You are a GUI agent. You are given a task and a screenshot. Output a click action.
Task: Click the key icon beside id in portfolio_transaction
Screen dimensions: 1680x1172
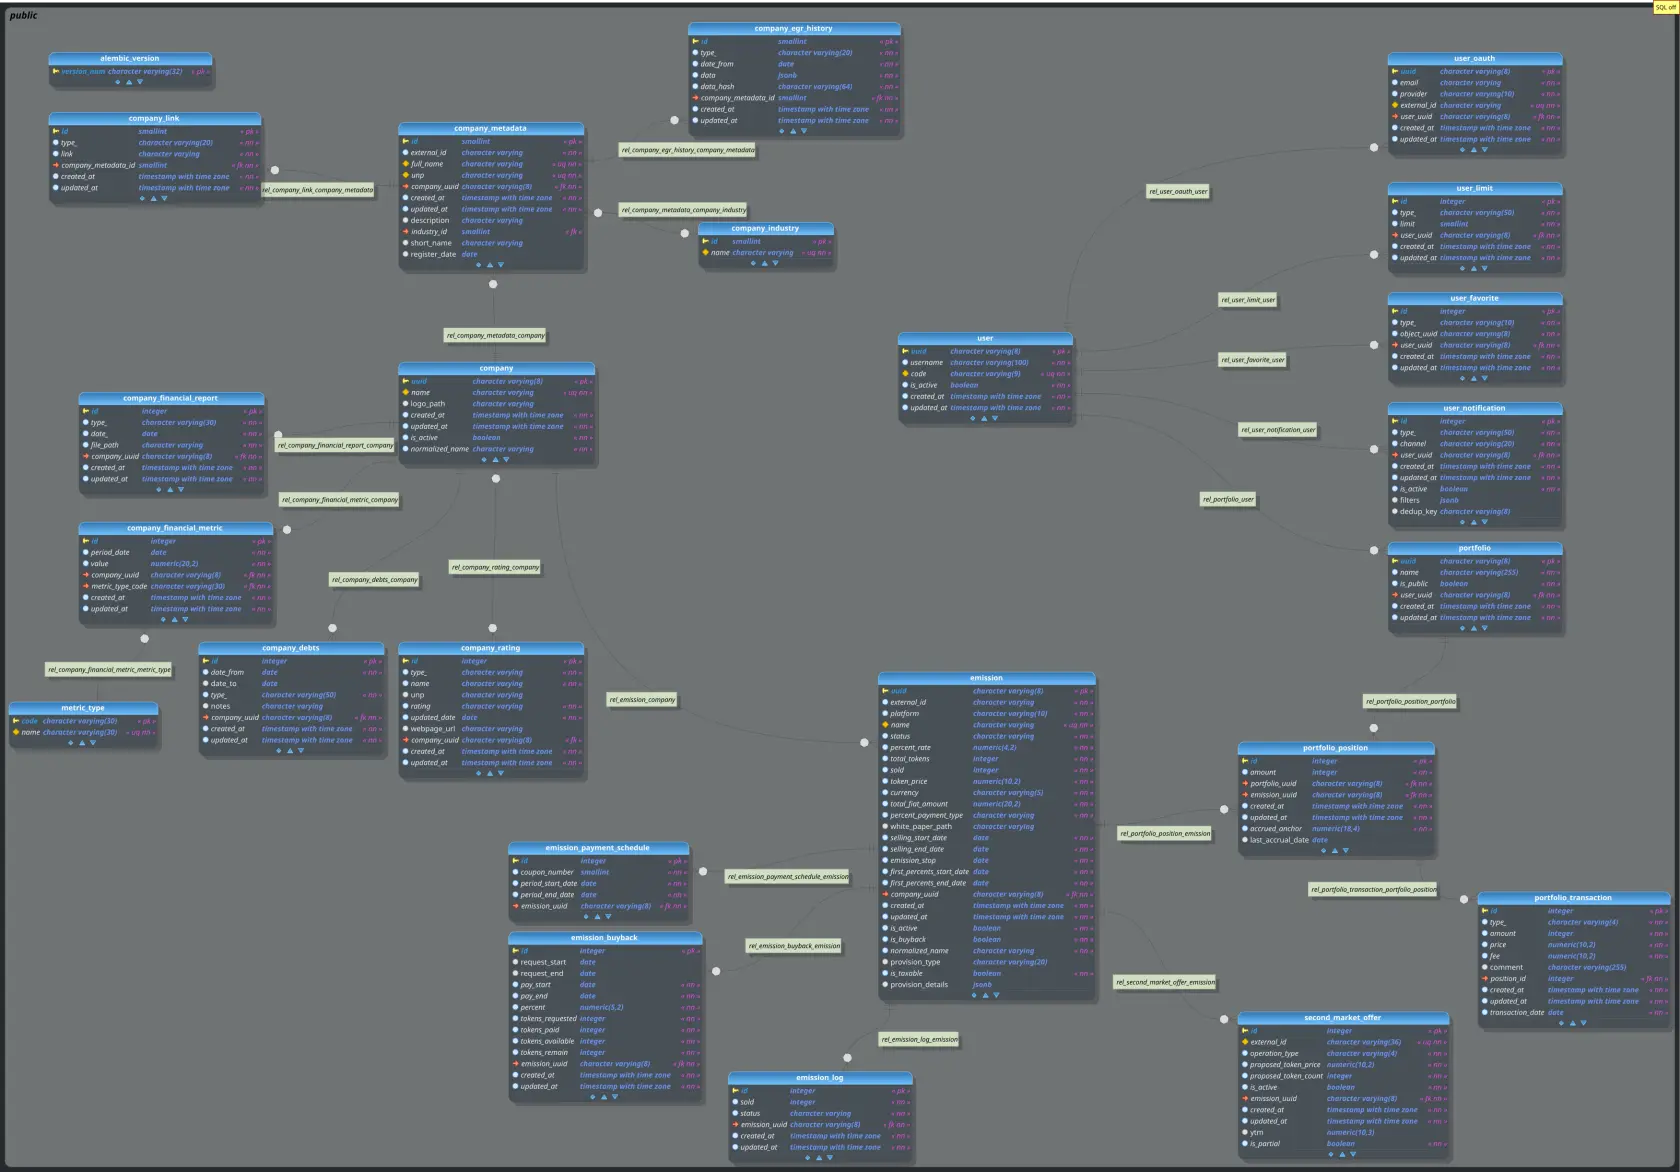1486,910
